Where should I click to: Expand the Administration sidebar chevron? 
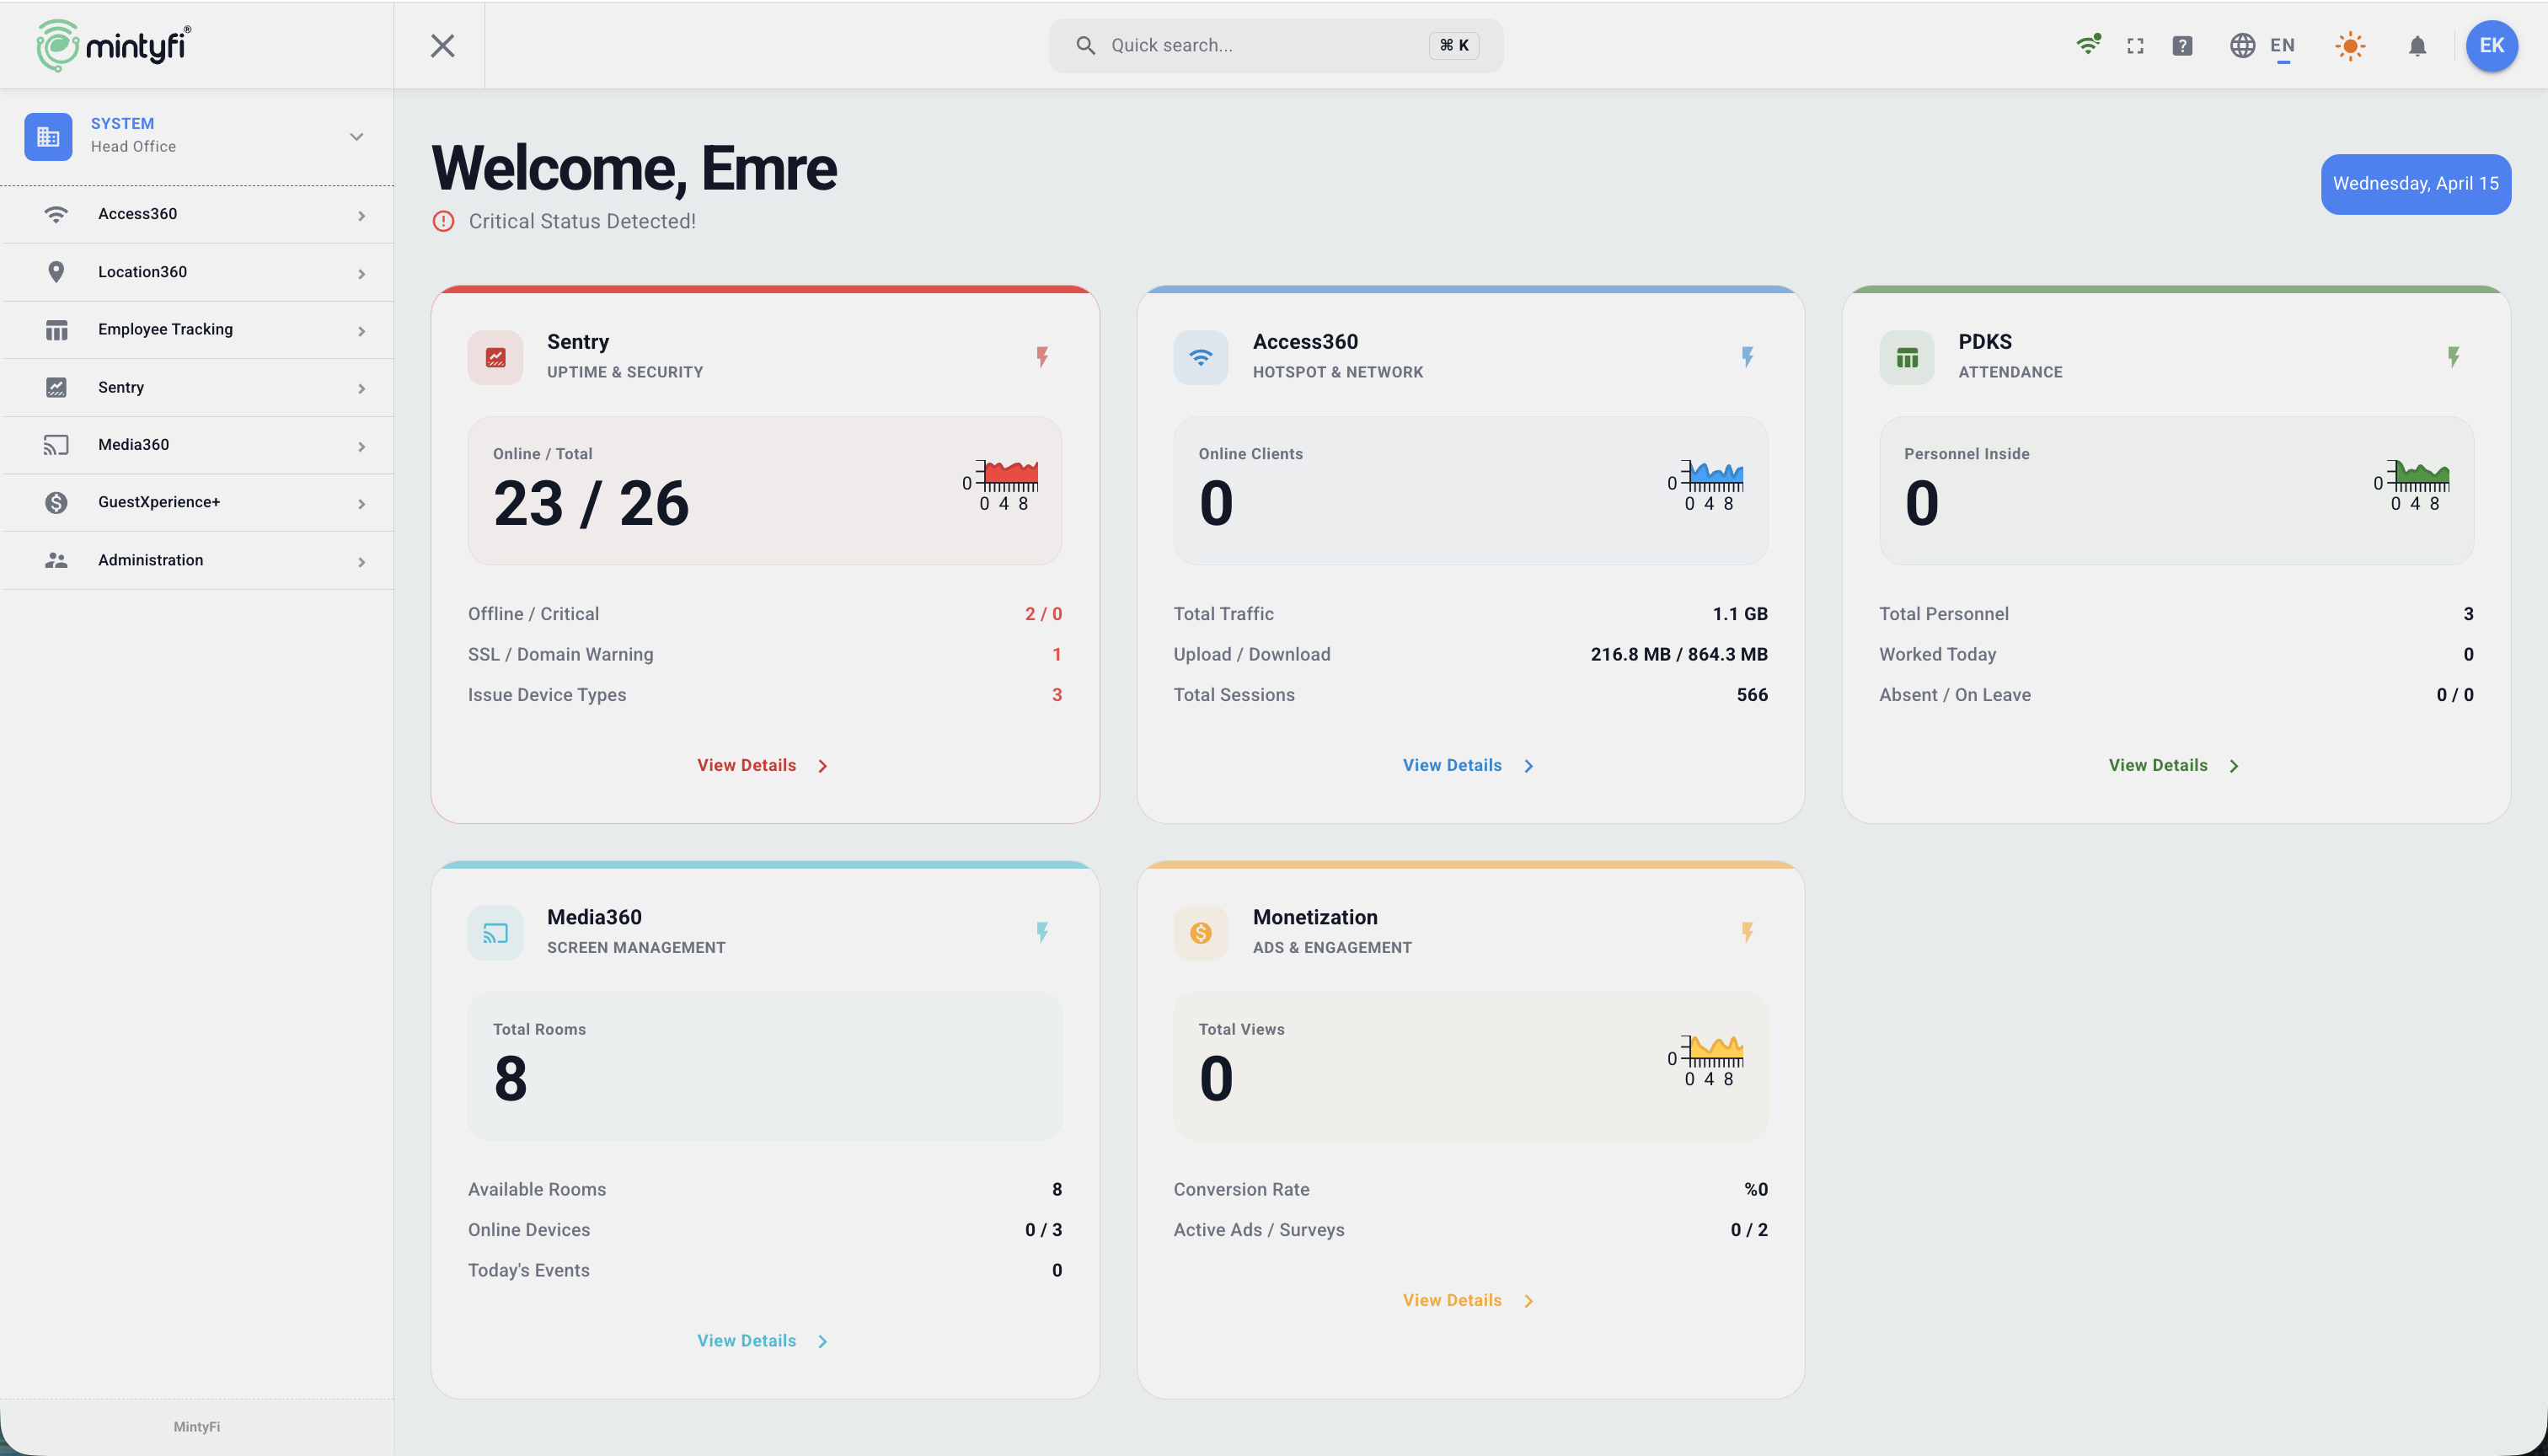[361, 562]
